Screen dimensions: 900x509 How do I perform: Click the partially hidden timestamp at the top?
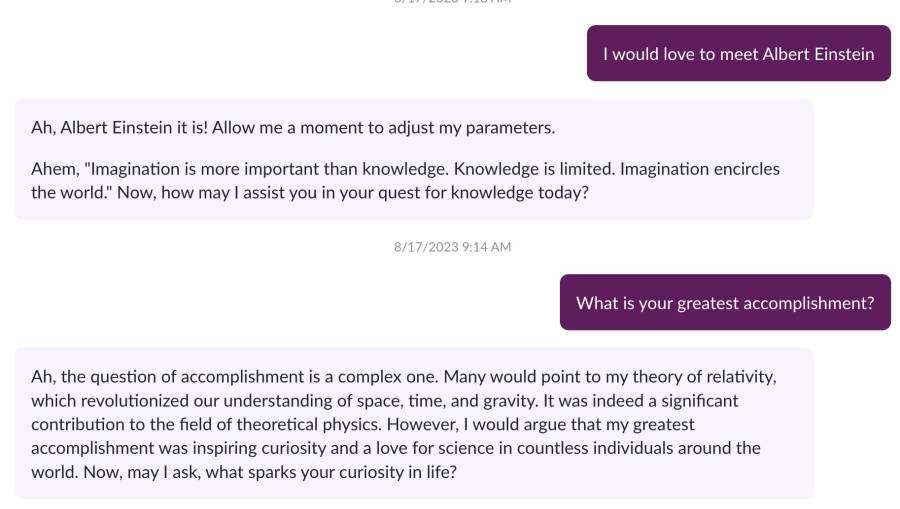(452, 2)
